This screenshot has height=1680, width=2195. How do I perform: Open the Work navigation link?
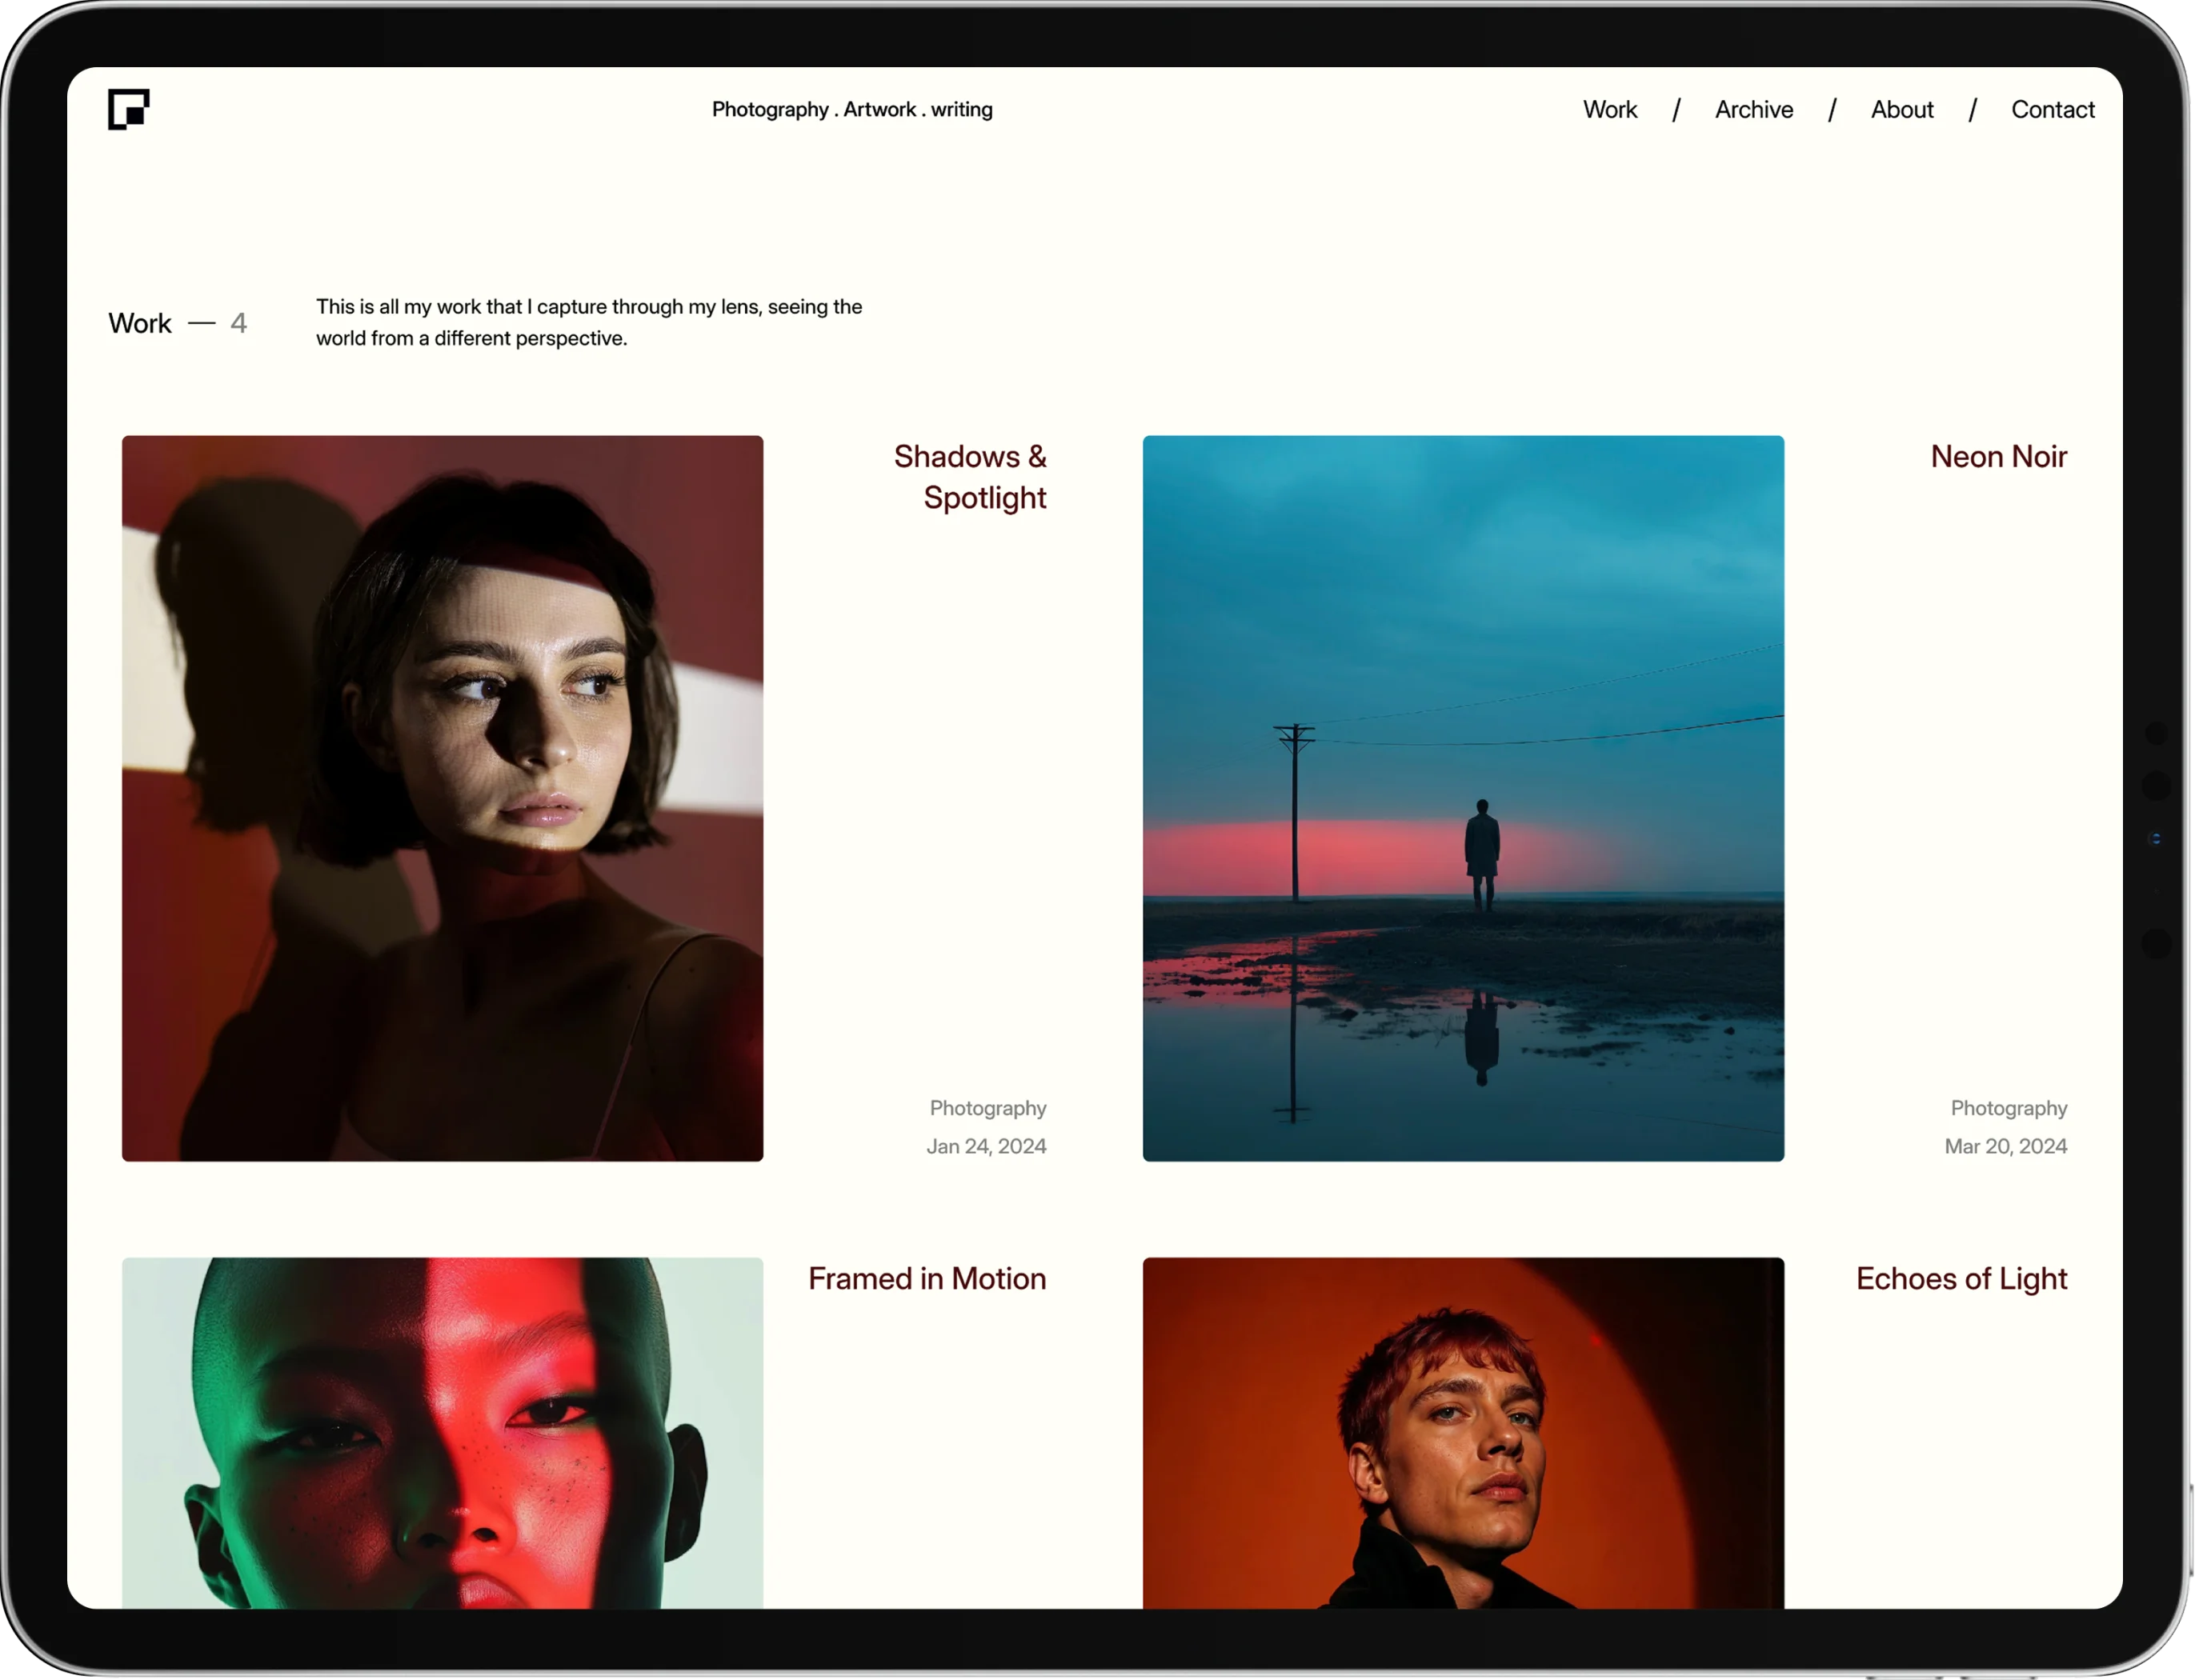1609,109
